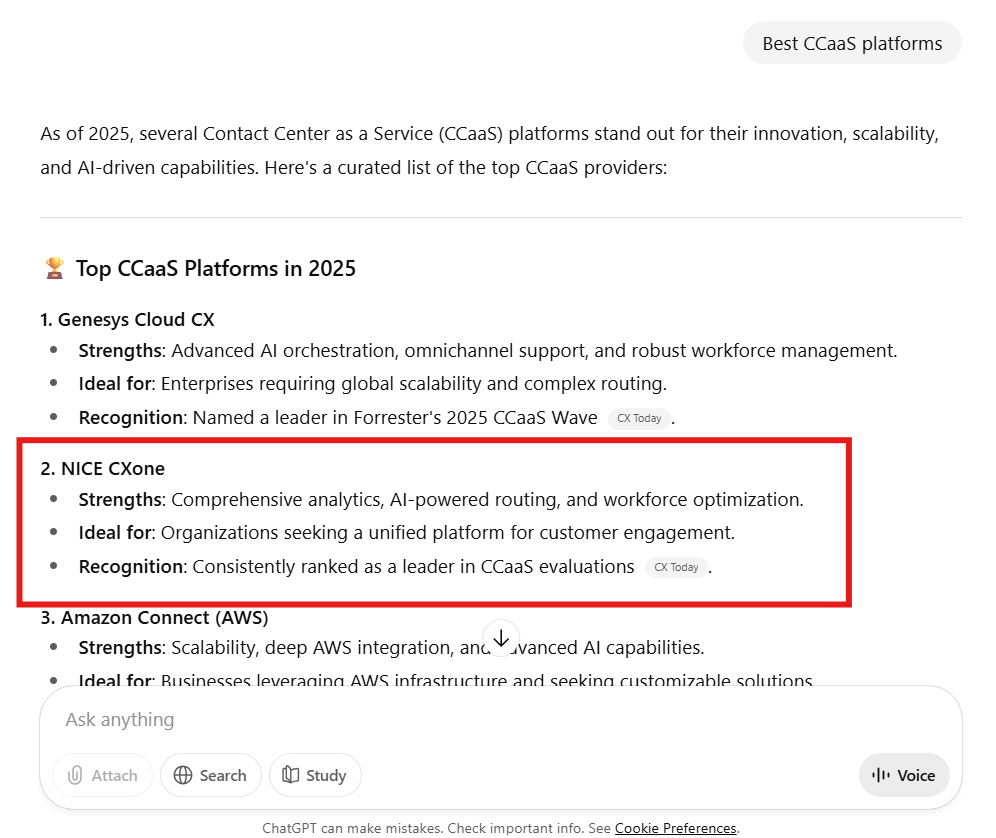Click the intro paragraph starting 'As of 2025'
This screenshot has height=838, width=996.
490,151
